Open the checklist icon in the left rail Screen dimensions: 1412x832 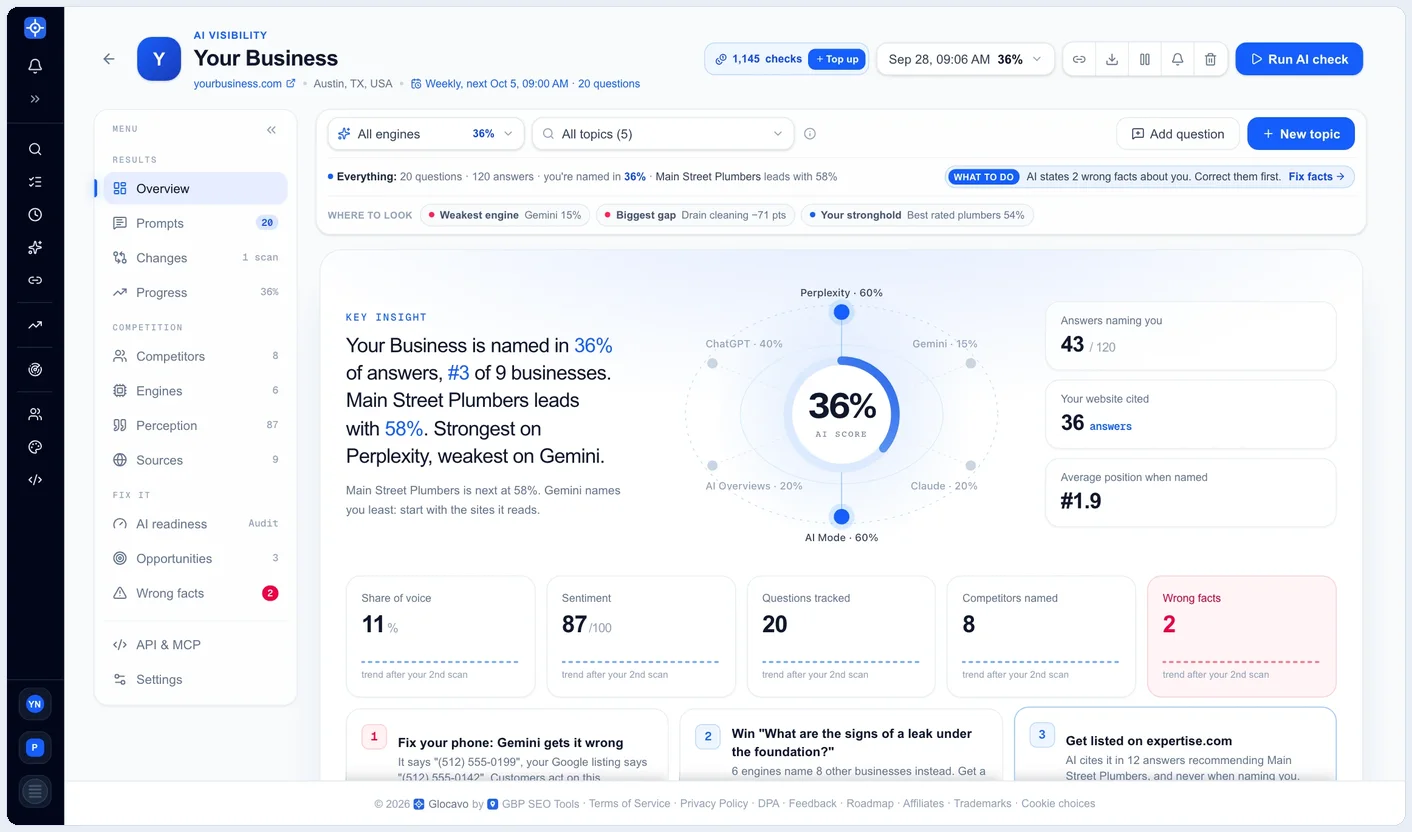(x=35, y=182)
